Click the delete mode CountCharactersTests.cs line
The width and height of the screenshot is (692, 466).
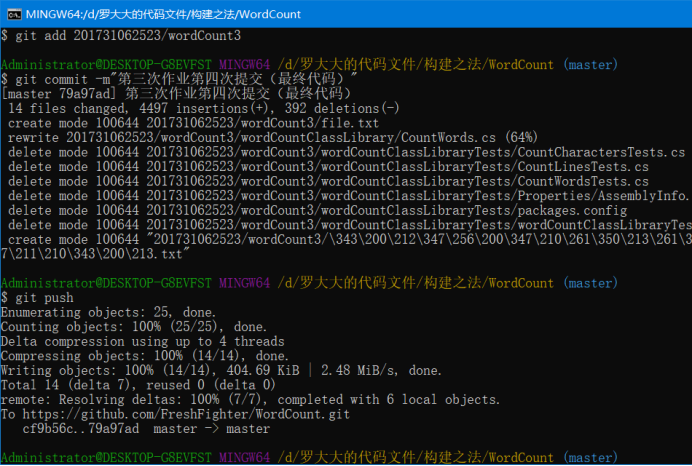(x=346, y=152)
